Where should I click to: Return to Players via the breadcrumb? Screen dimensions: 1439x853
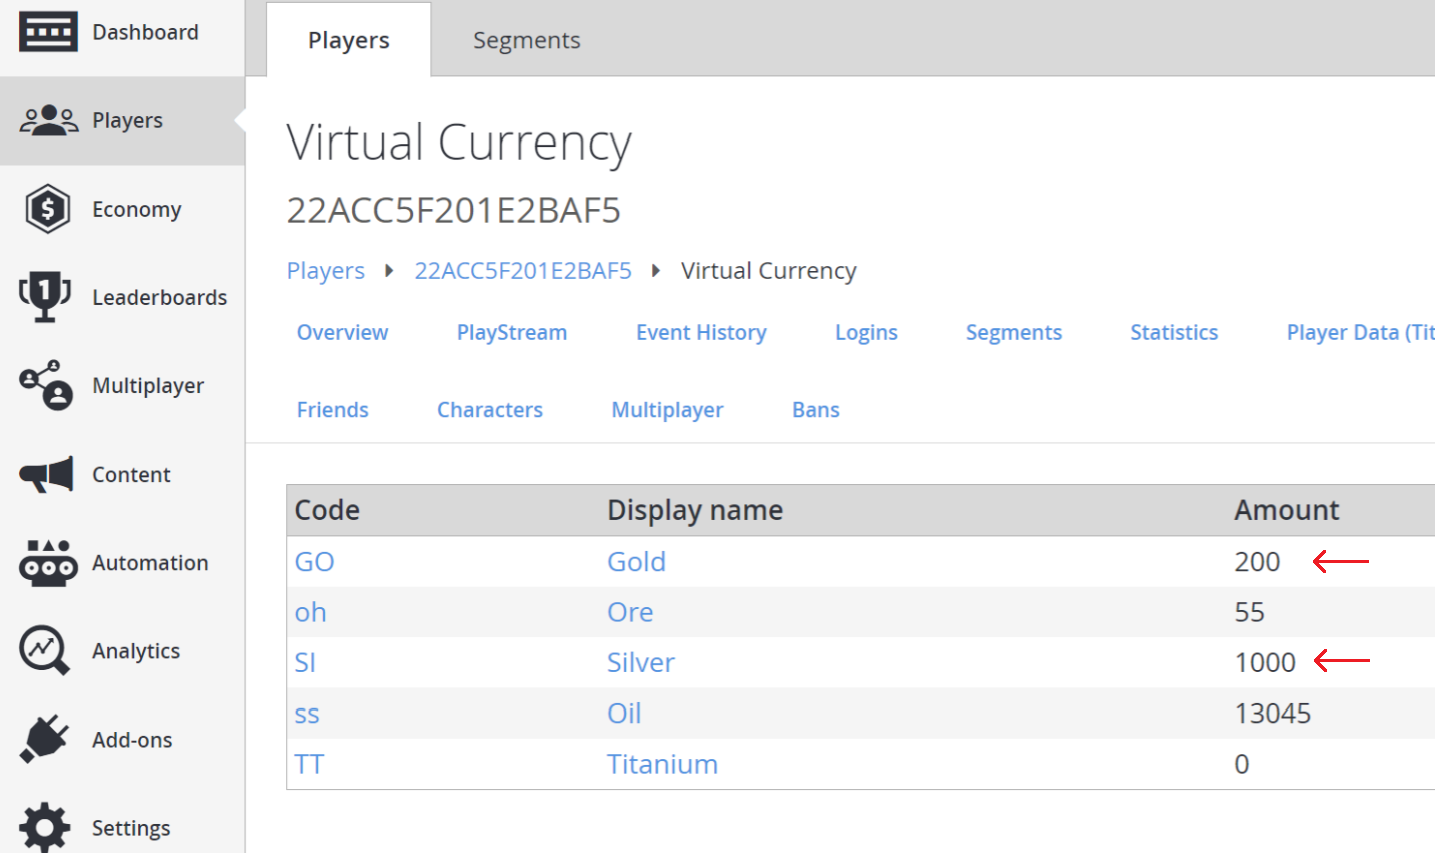[x=325, y=270]
